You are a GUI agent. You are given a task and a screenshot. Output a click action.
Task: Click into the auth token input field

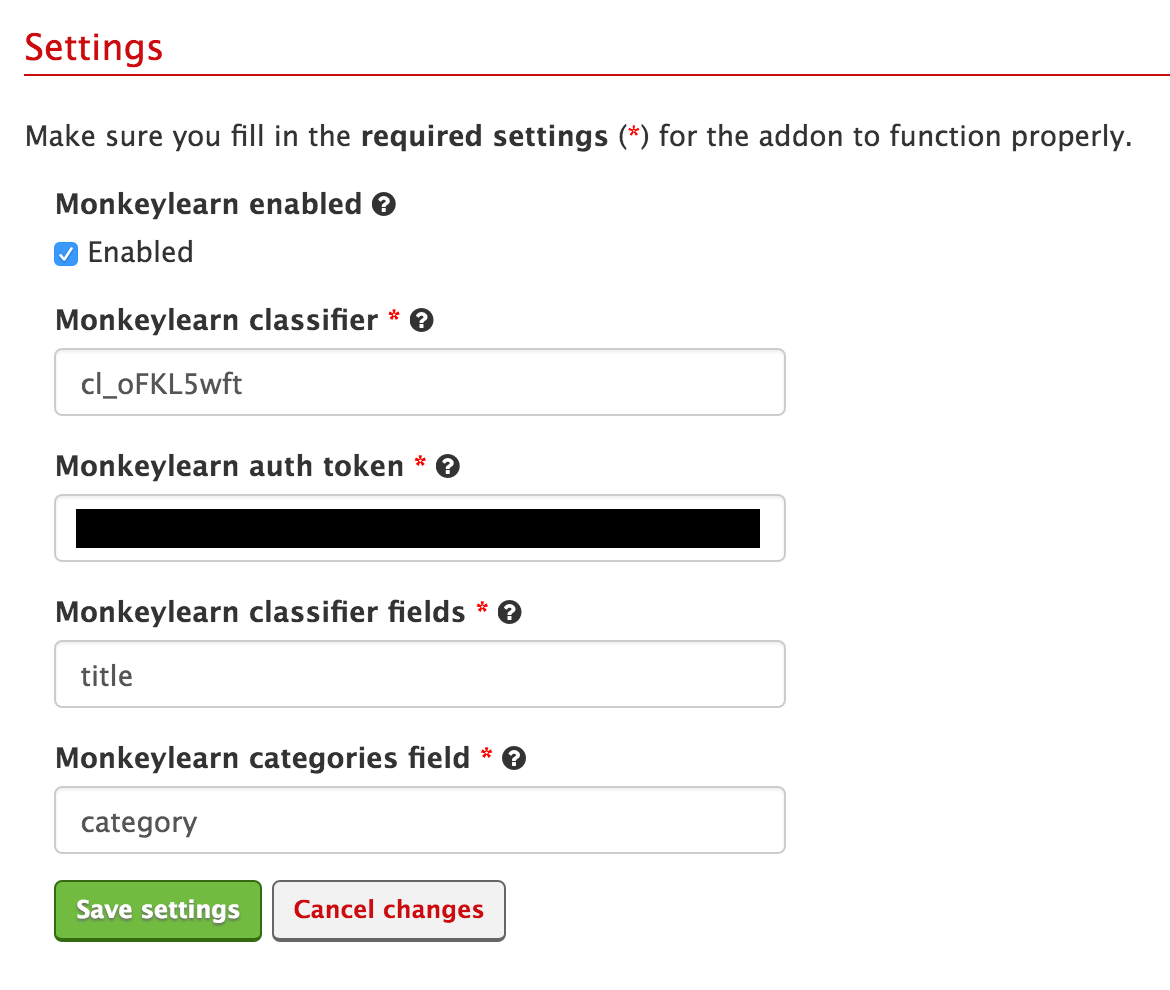pos(419,528)
